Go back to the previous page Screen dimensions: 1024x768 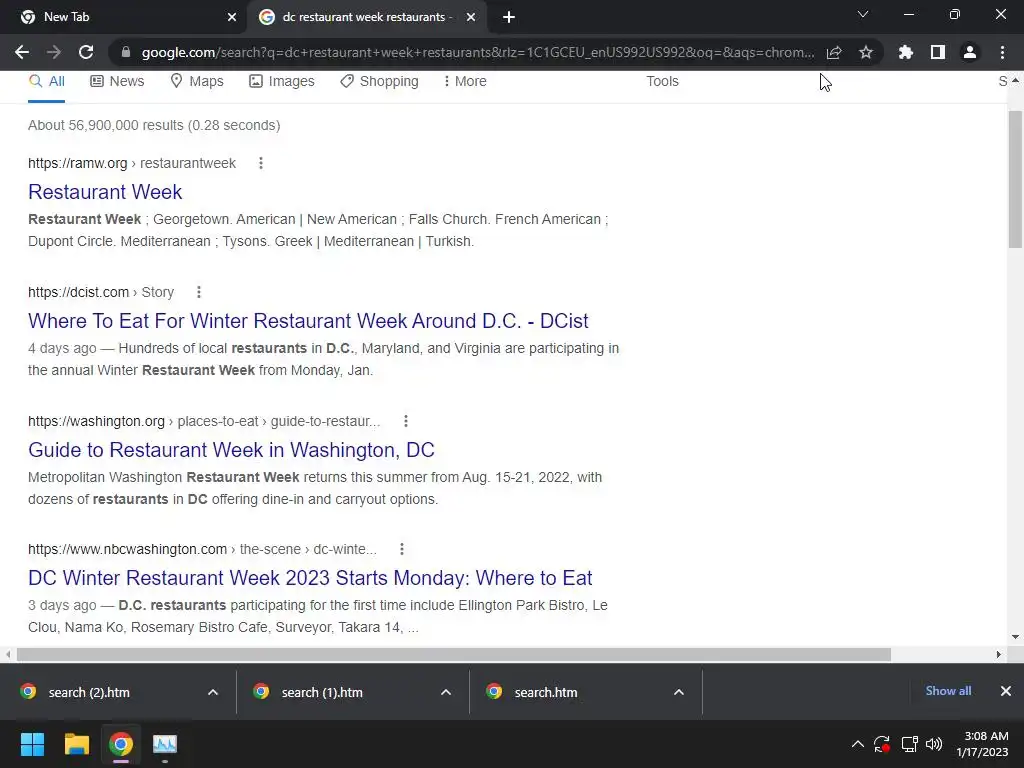coord(22,52)
